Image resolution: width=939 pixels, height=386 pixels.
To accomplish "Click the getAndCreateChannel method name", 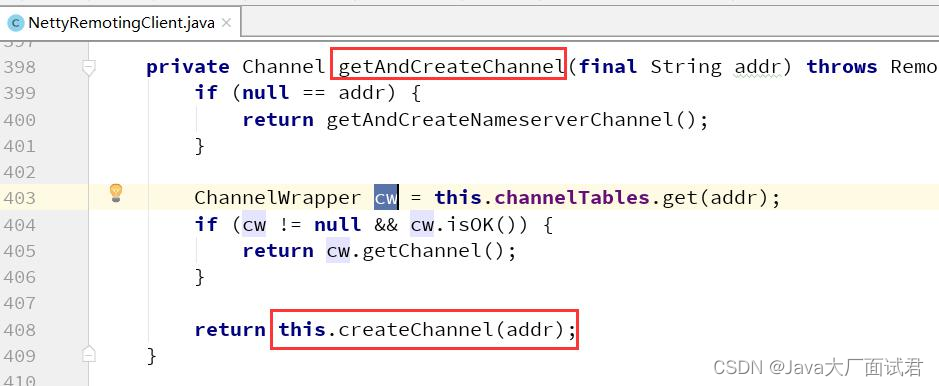I will (x=452, y=67).
